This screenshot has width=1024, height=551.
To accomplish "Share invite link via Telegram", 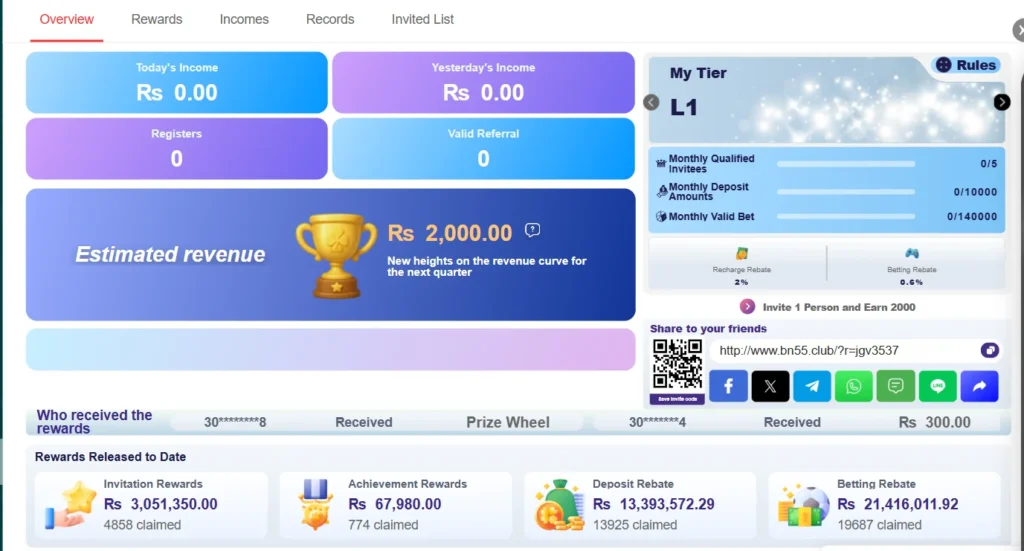I will 812,386.
